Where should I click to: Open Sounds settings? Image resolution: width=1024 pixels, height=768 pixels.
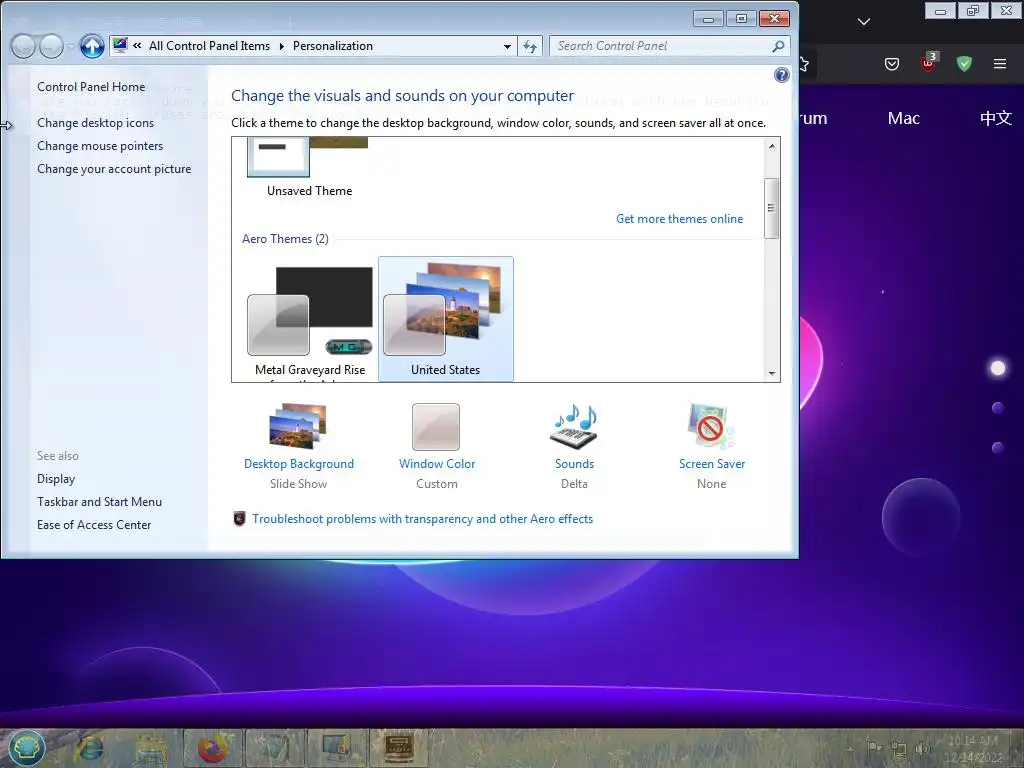[x=575, y=445]
